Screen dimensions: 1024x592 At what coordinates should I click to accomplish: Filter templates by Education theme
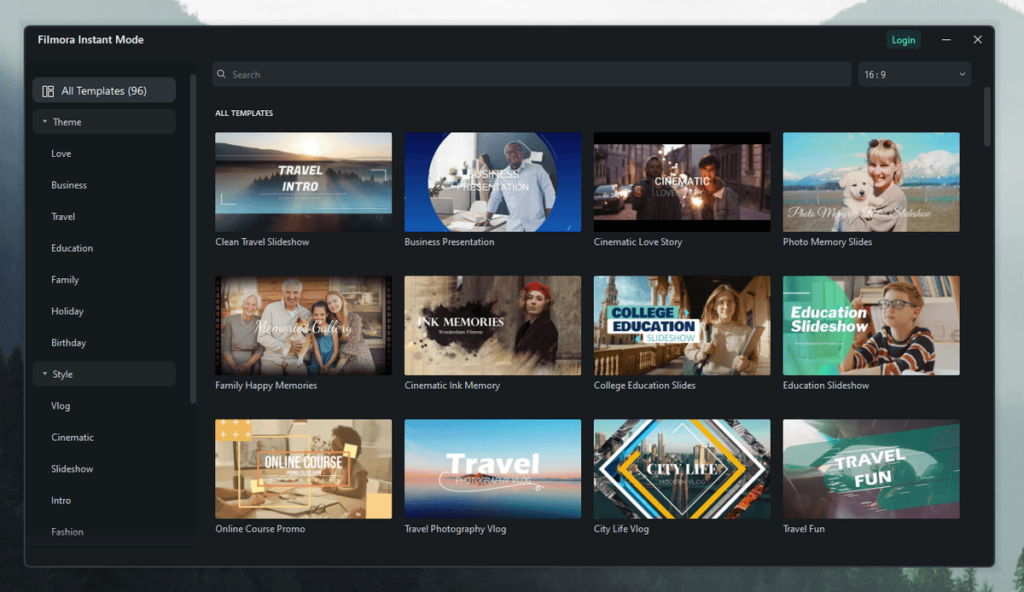click(72, 248)
